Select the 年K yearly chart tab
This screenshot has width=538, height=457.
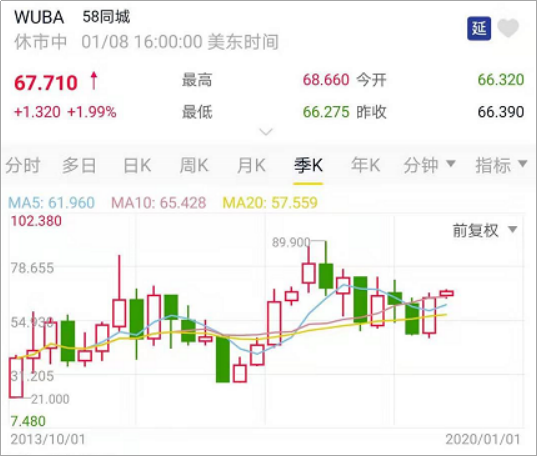click(365, 165)
